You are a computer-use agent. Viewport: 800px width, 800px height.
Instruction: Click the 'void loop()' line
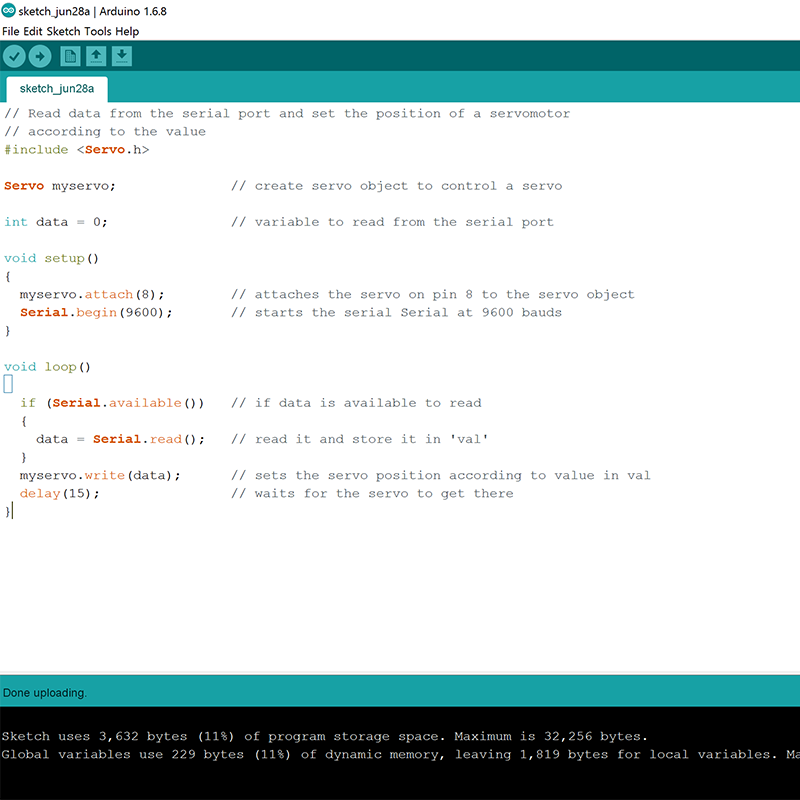click(x=47, y=367)
